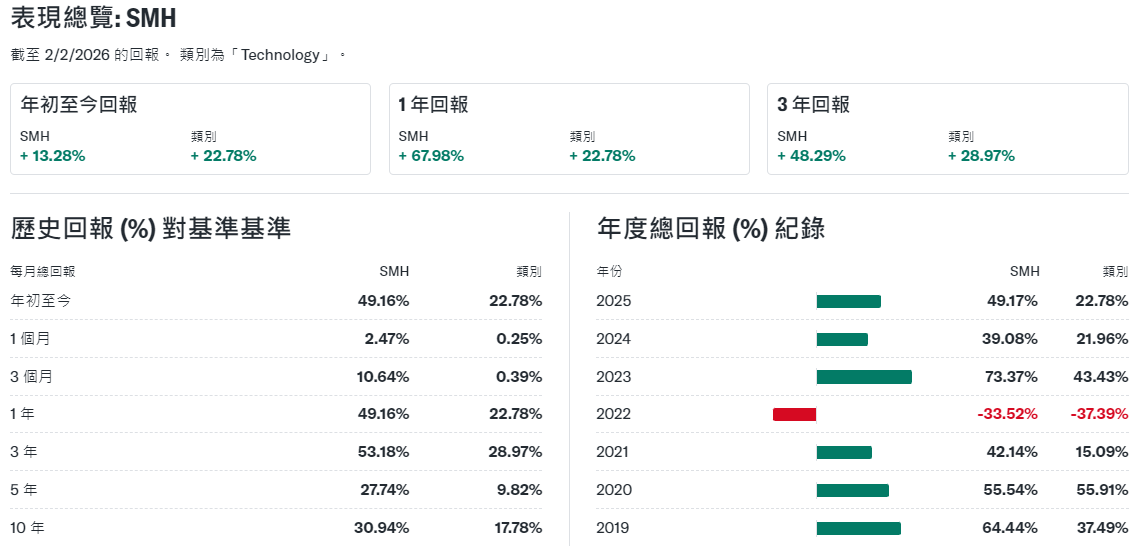Select the 2019 year label

(x=613, y=528)
